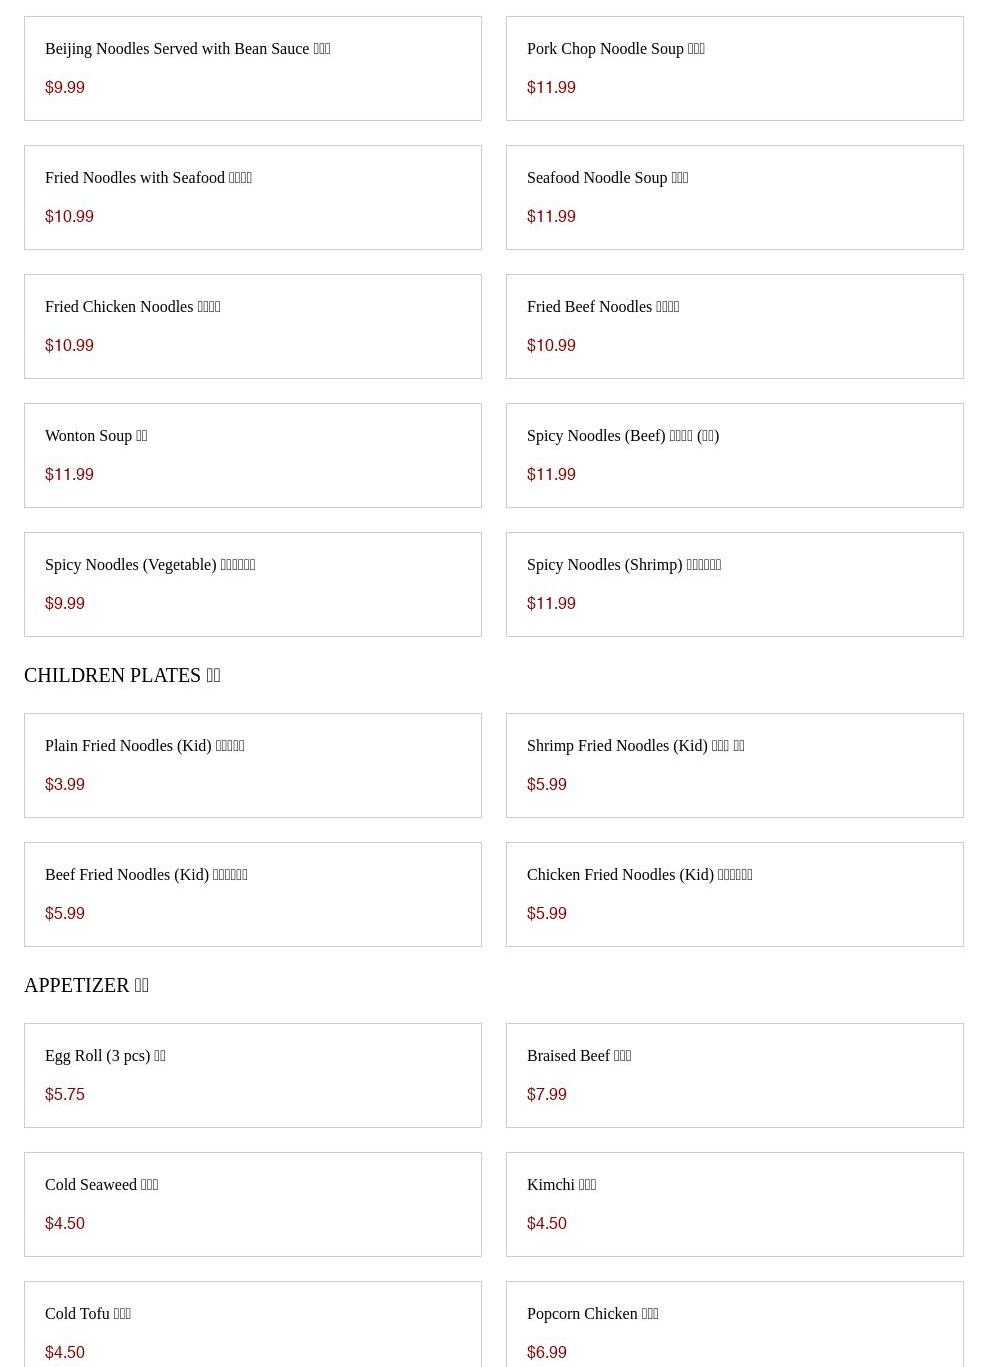The width and height of the screenshot is (988, 1367).
Task: Select Pork Chop Noodle Soup card
Action: (734, 68)
